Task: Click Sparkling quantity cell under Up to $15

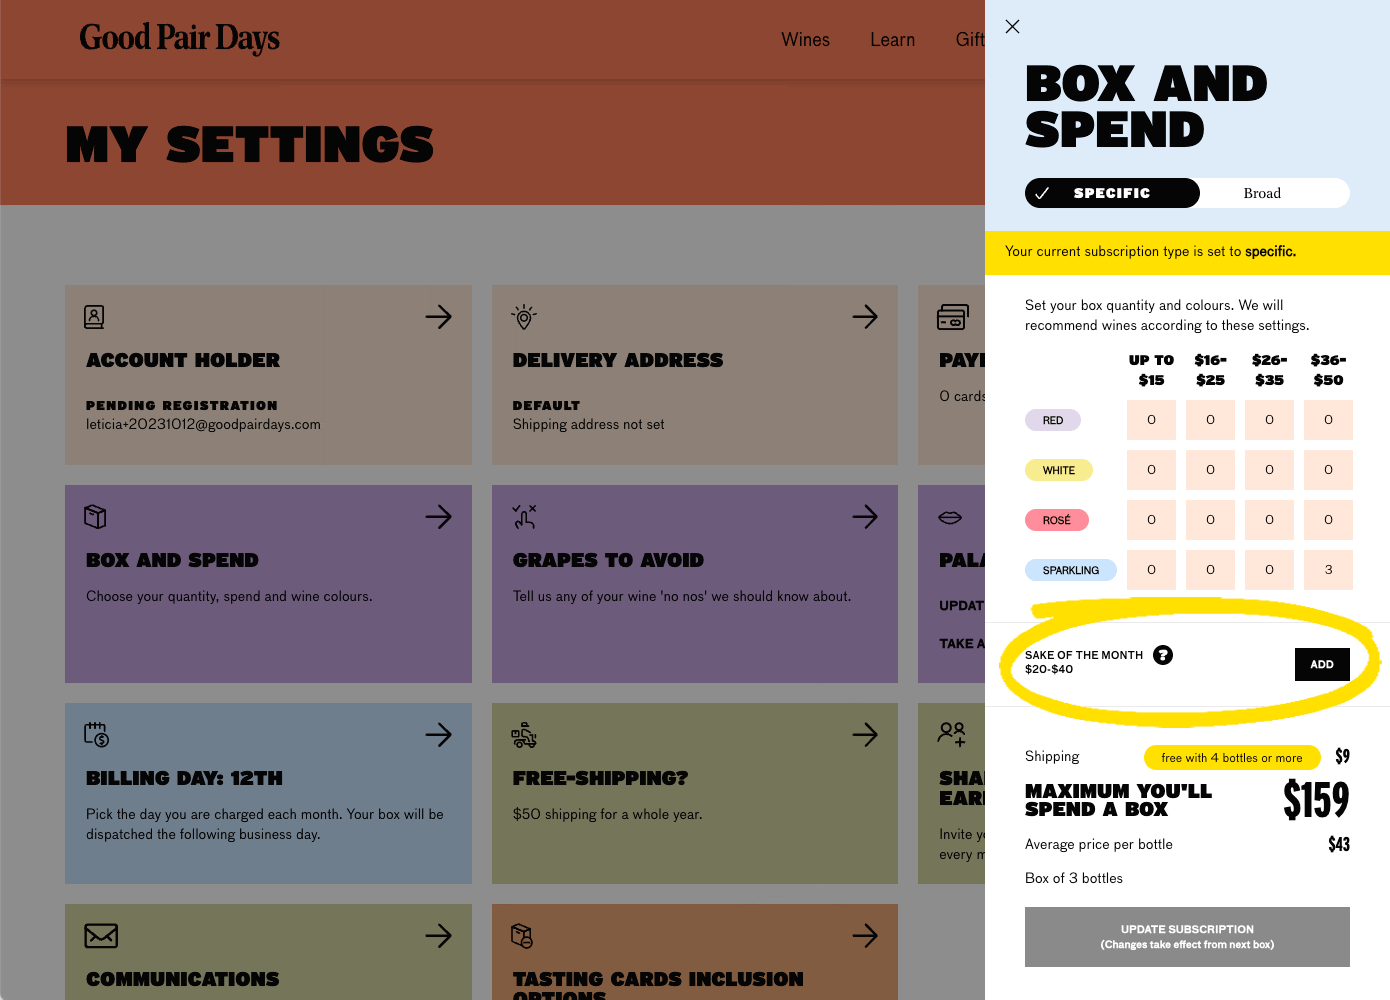Action: click(1151, 570)
